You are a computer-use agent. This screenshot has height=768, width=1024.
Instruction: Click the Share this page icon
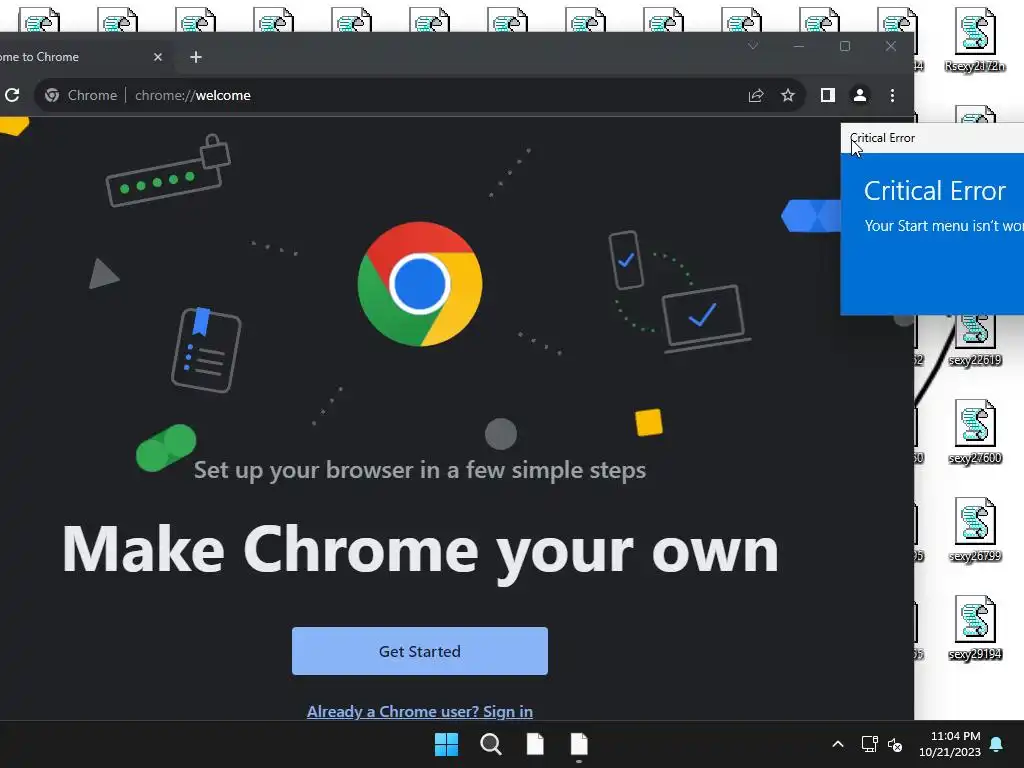756,95
